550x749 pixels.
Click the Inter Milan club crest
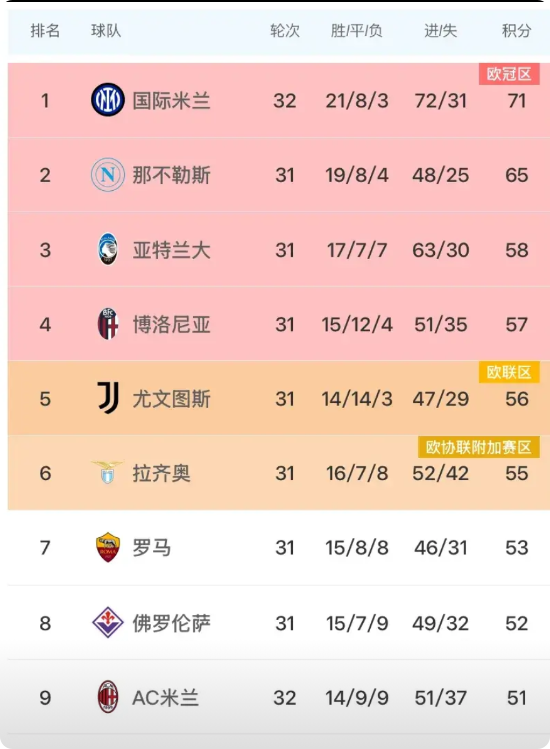pyautogui.click(x=108, y=100)
